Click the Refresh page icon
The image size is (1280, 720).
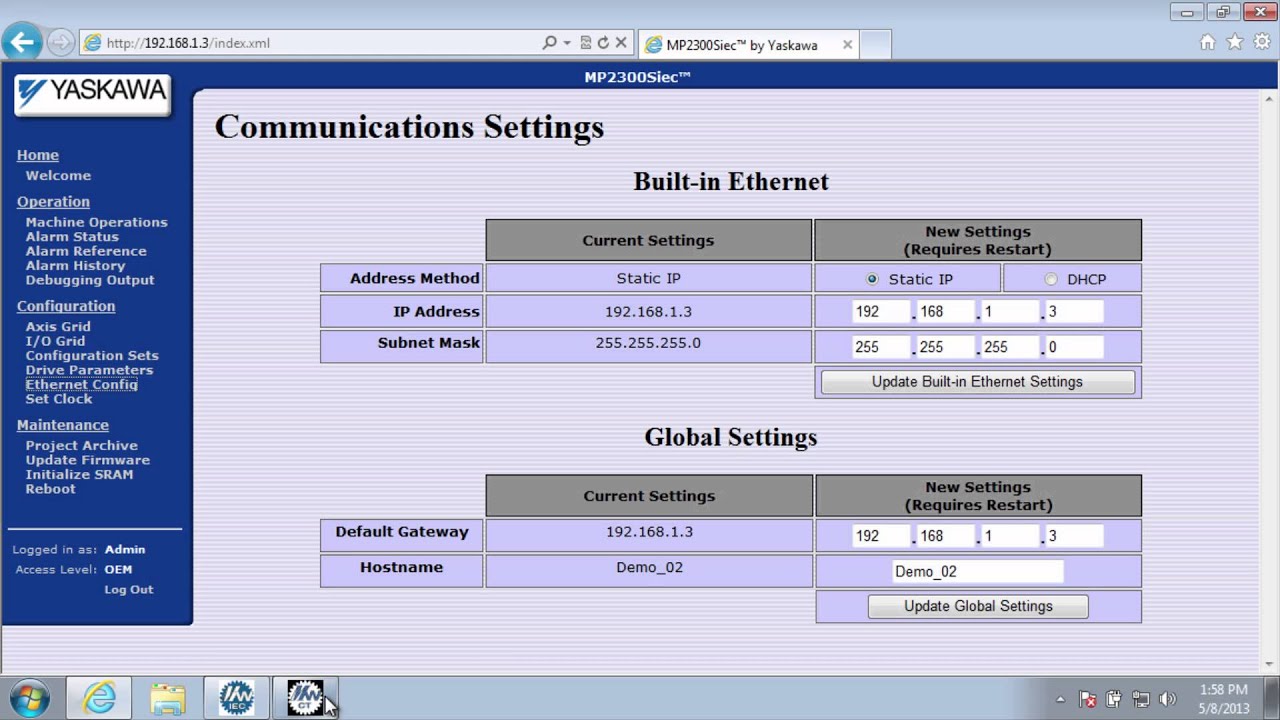pos(603,43)
